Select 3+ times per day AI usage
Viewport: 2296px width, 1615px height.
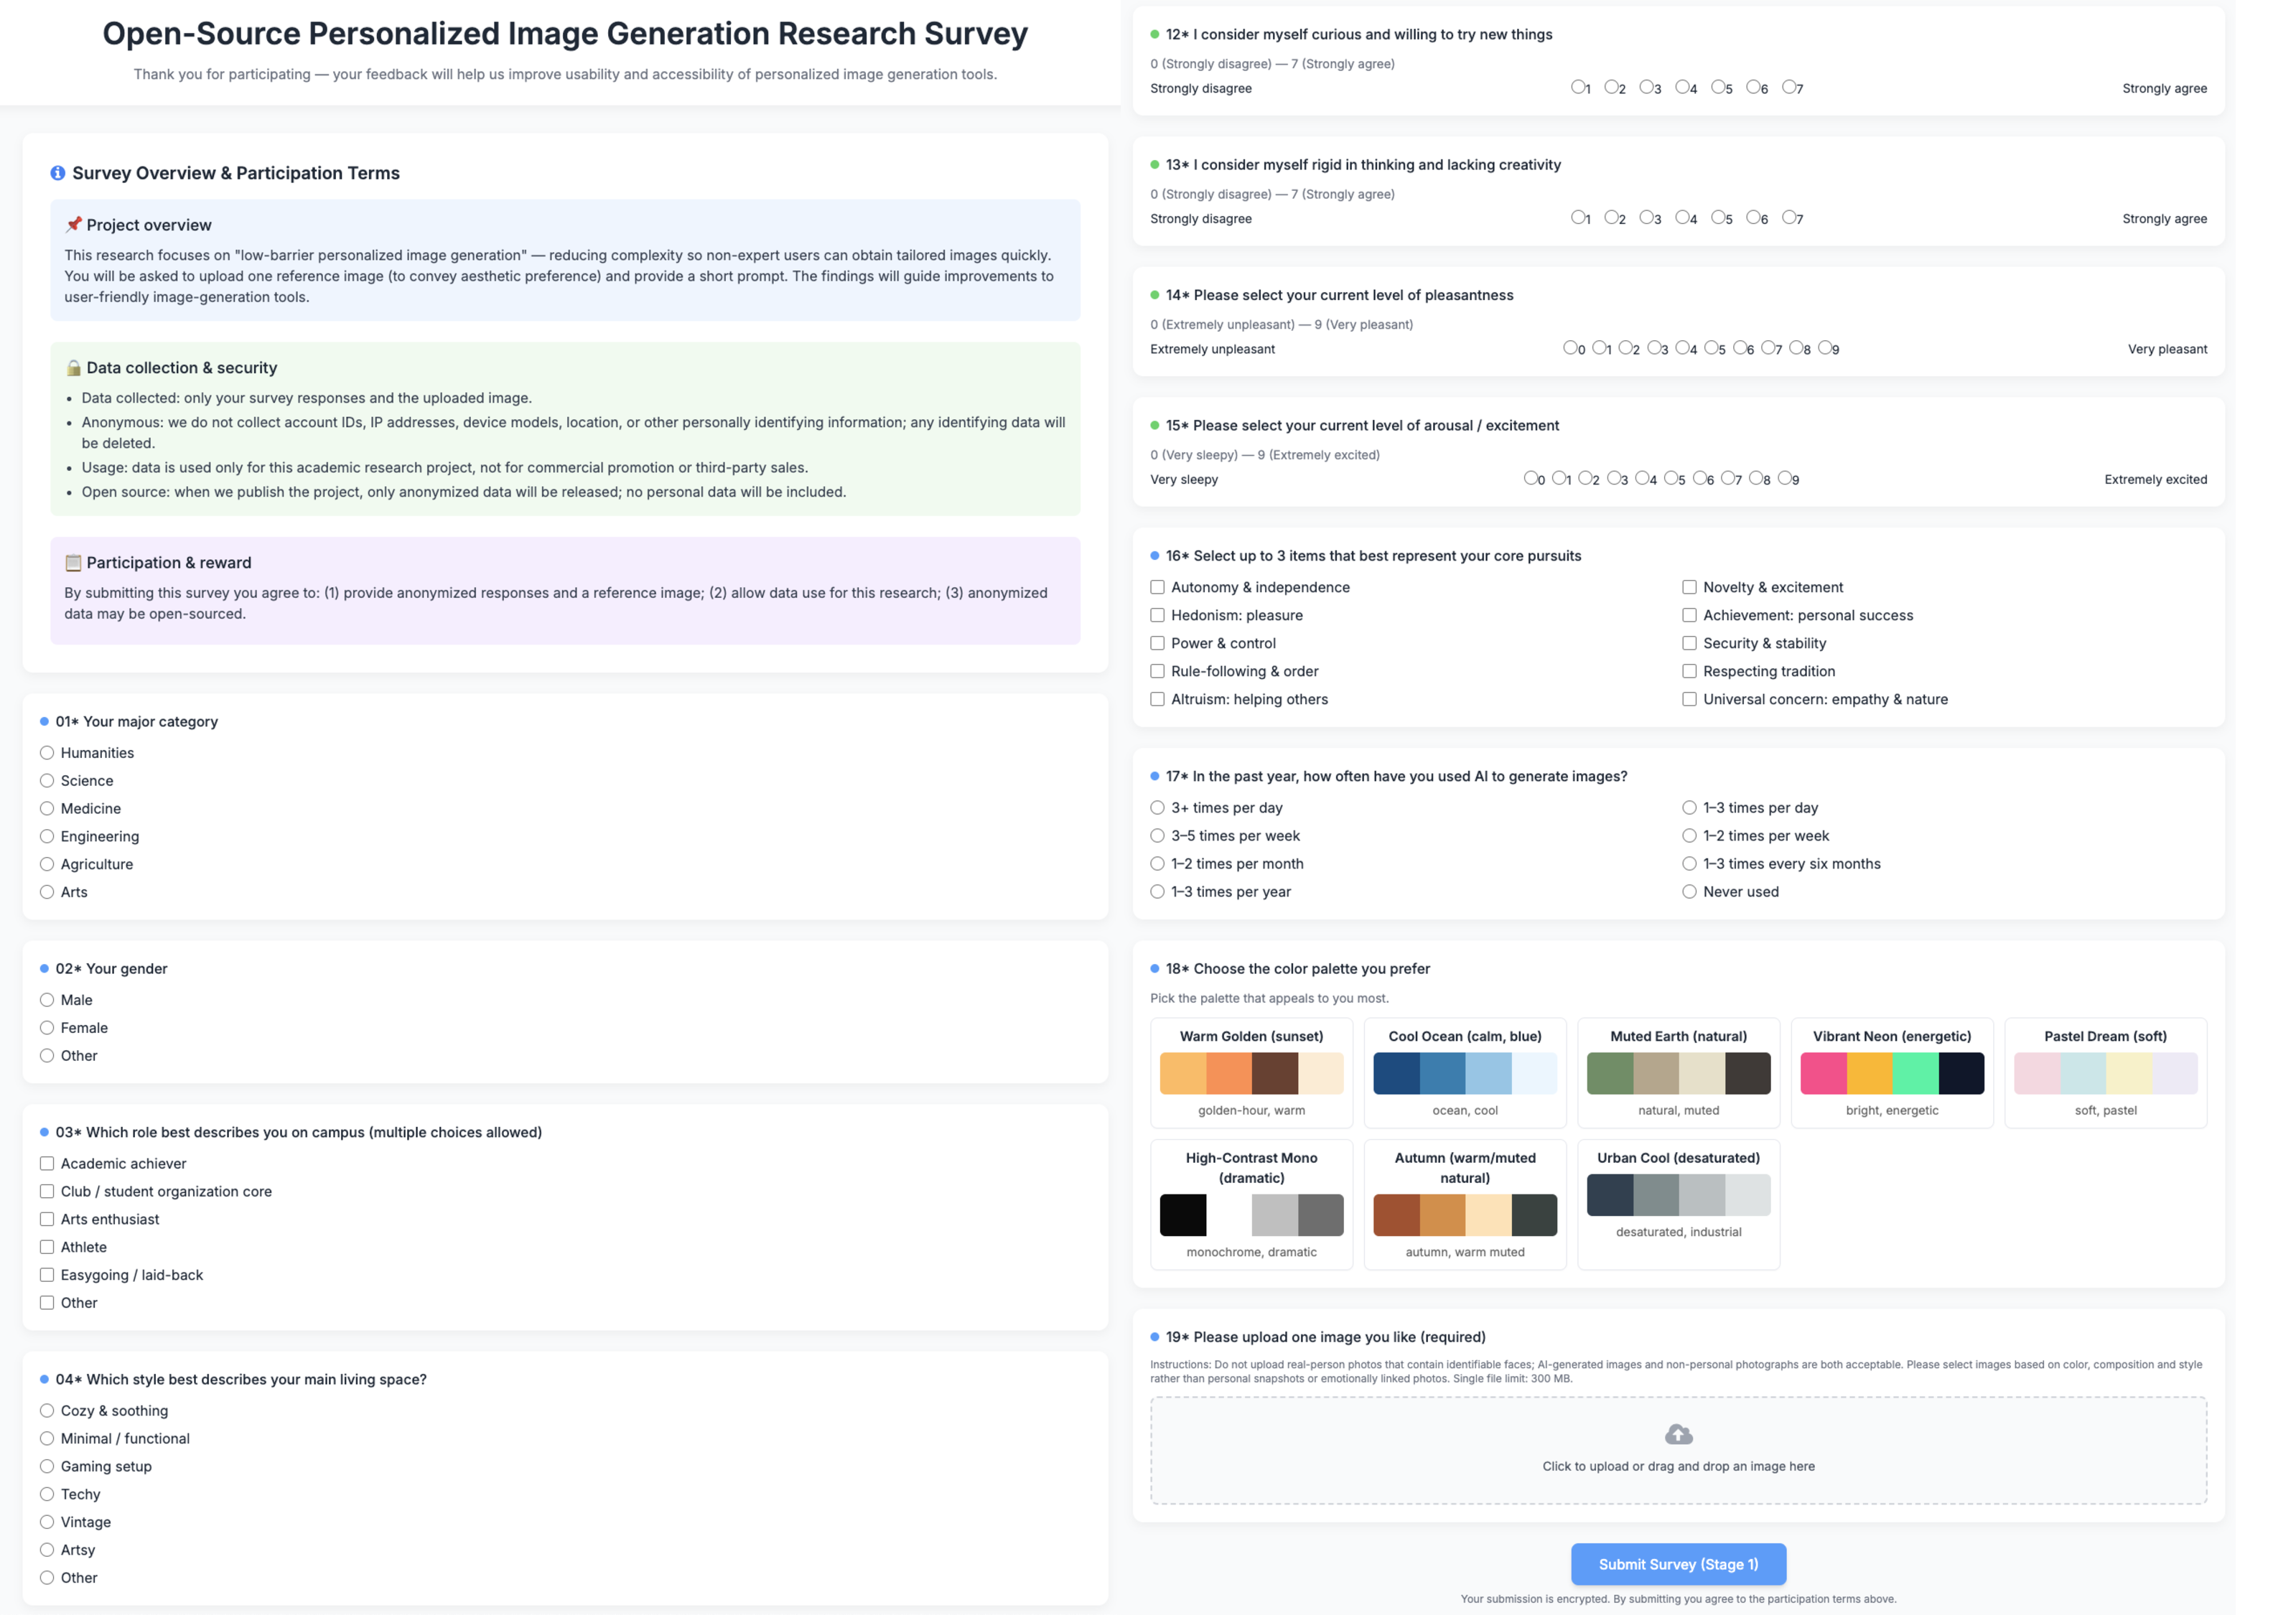(1157, 808)
